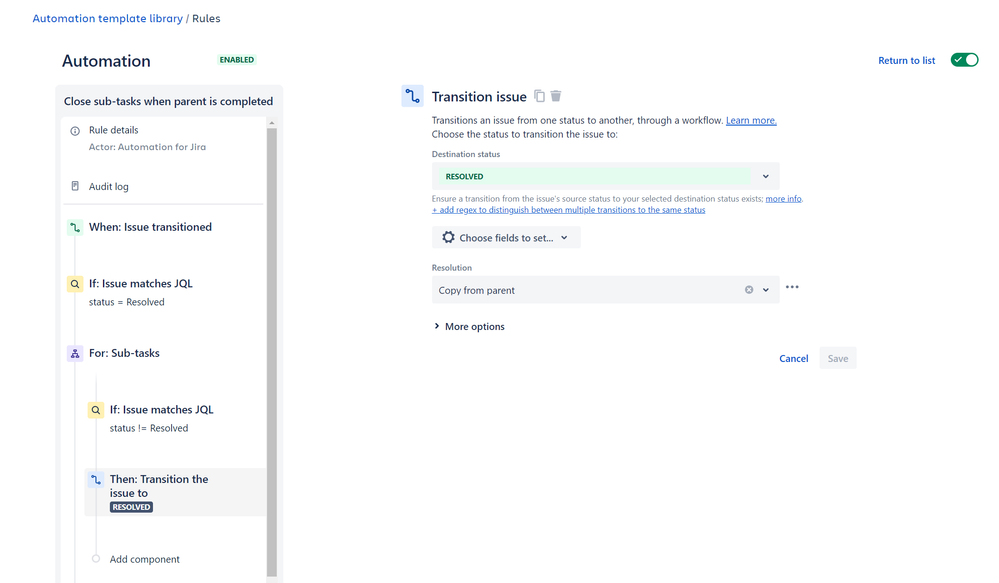Click the rule list scrollbar
The height and width of the screenshot is (583, 999).
click(x=272, y=350)
